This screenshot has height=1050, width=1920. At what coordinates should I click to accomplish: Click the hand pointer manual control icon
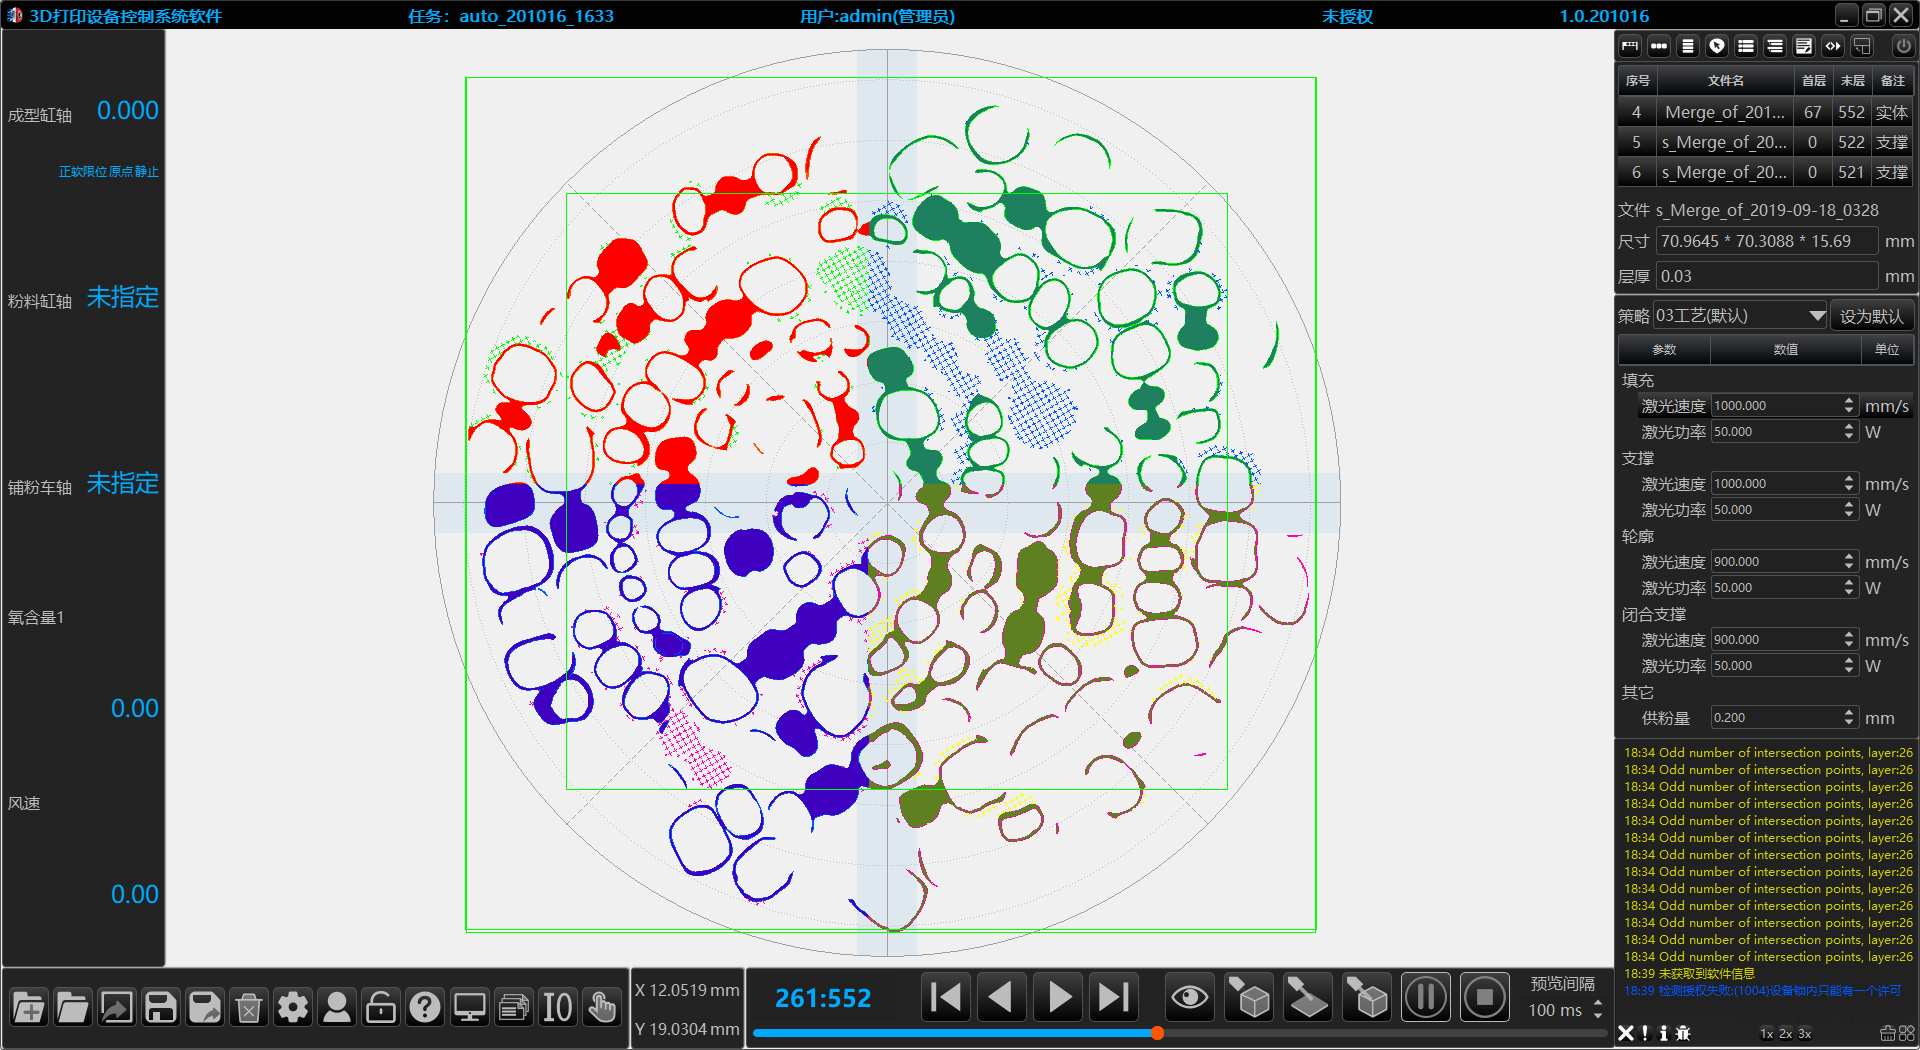click(601, 1007)
